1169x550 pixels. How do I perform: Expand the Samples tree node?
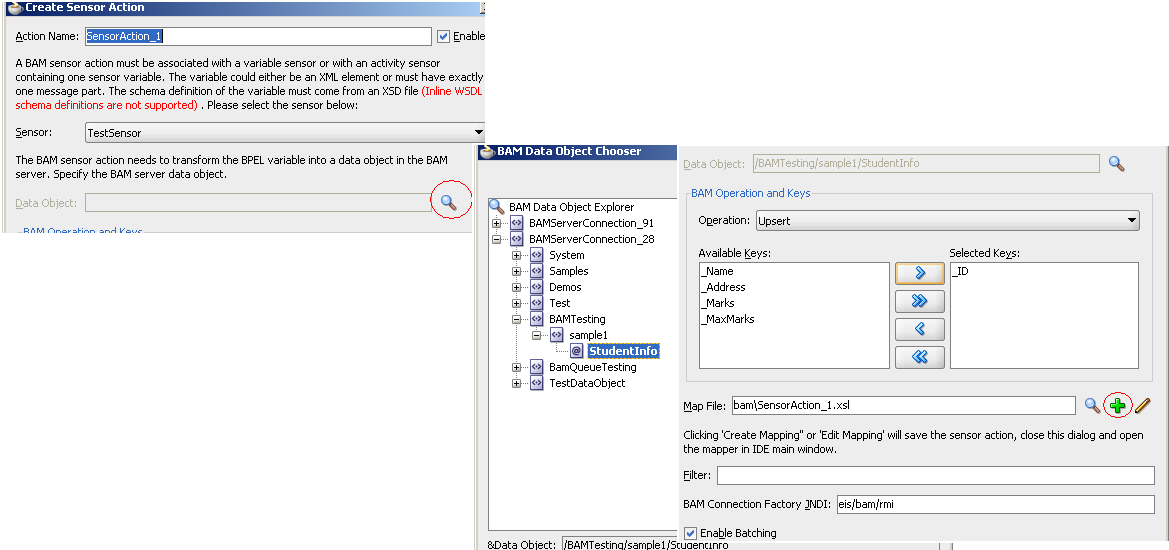516,271
